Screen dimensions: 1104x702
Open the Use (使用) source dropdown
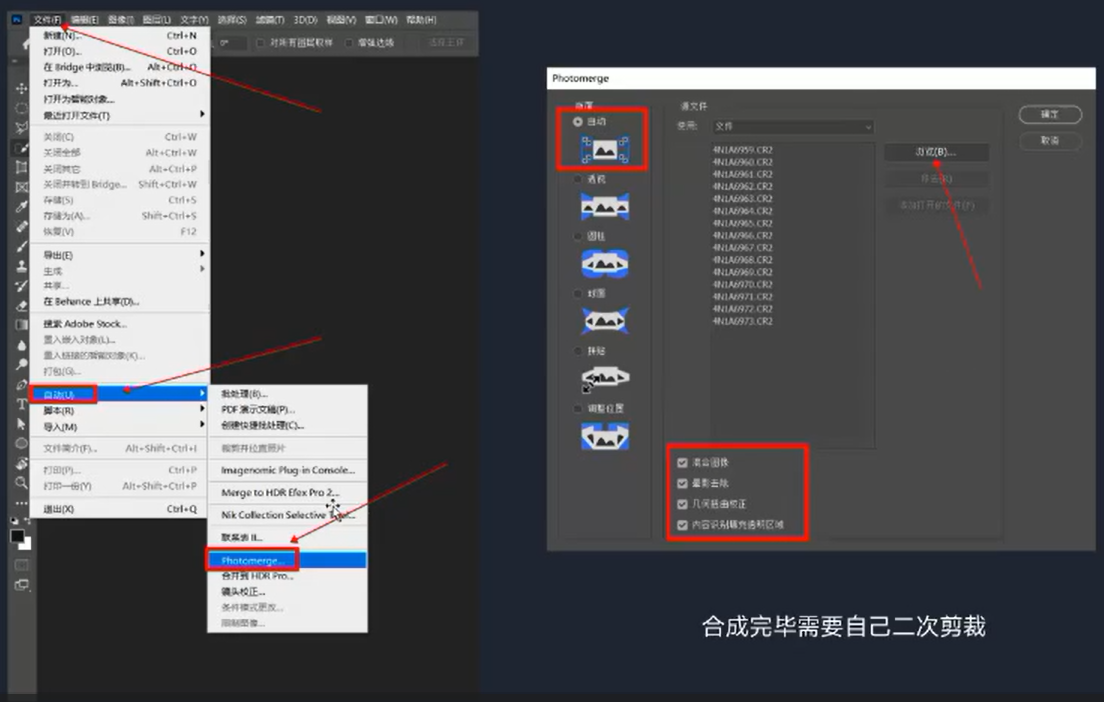click(x=791, y=127)
